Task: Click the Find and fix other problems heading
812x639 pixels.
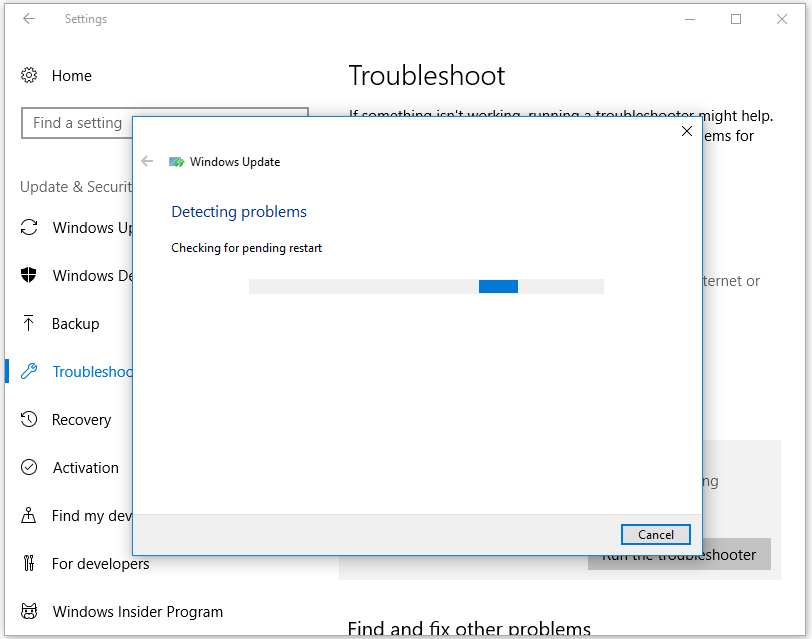Action: pos(469,628)
